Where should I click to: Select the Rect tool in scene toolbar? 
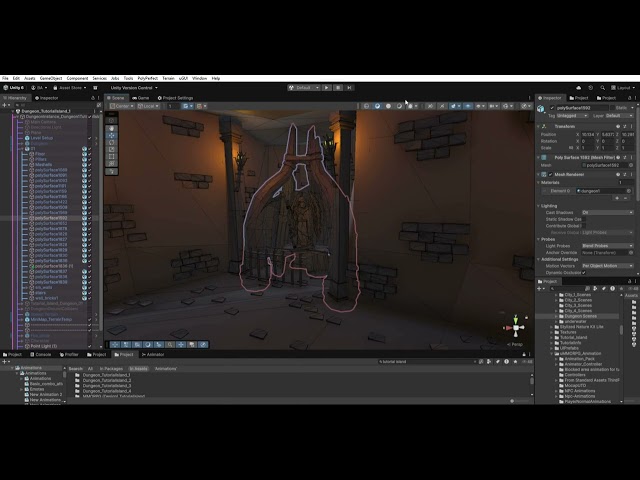click(111, 156)
